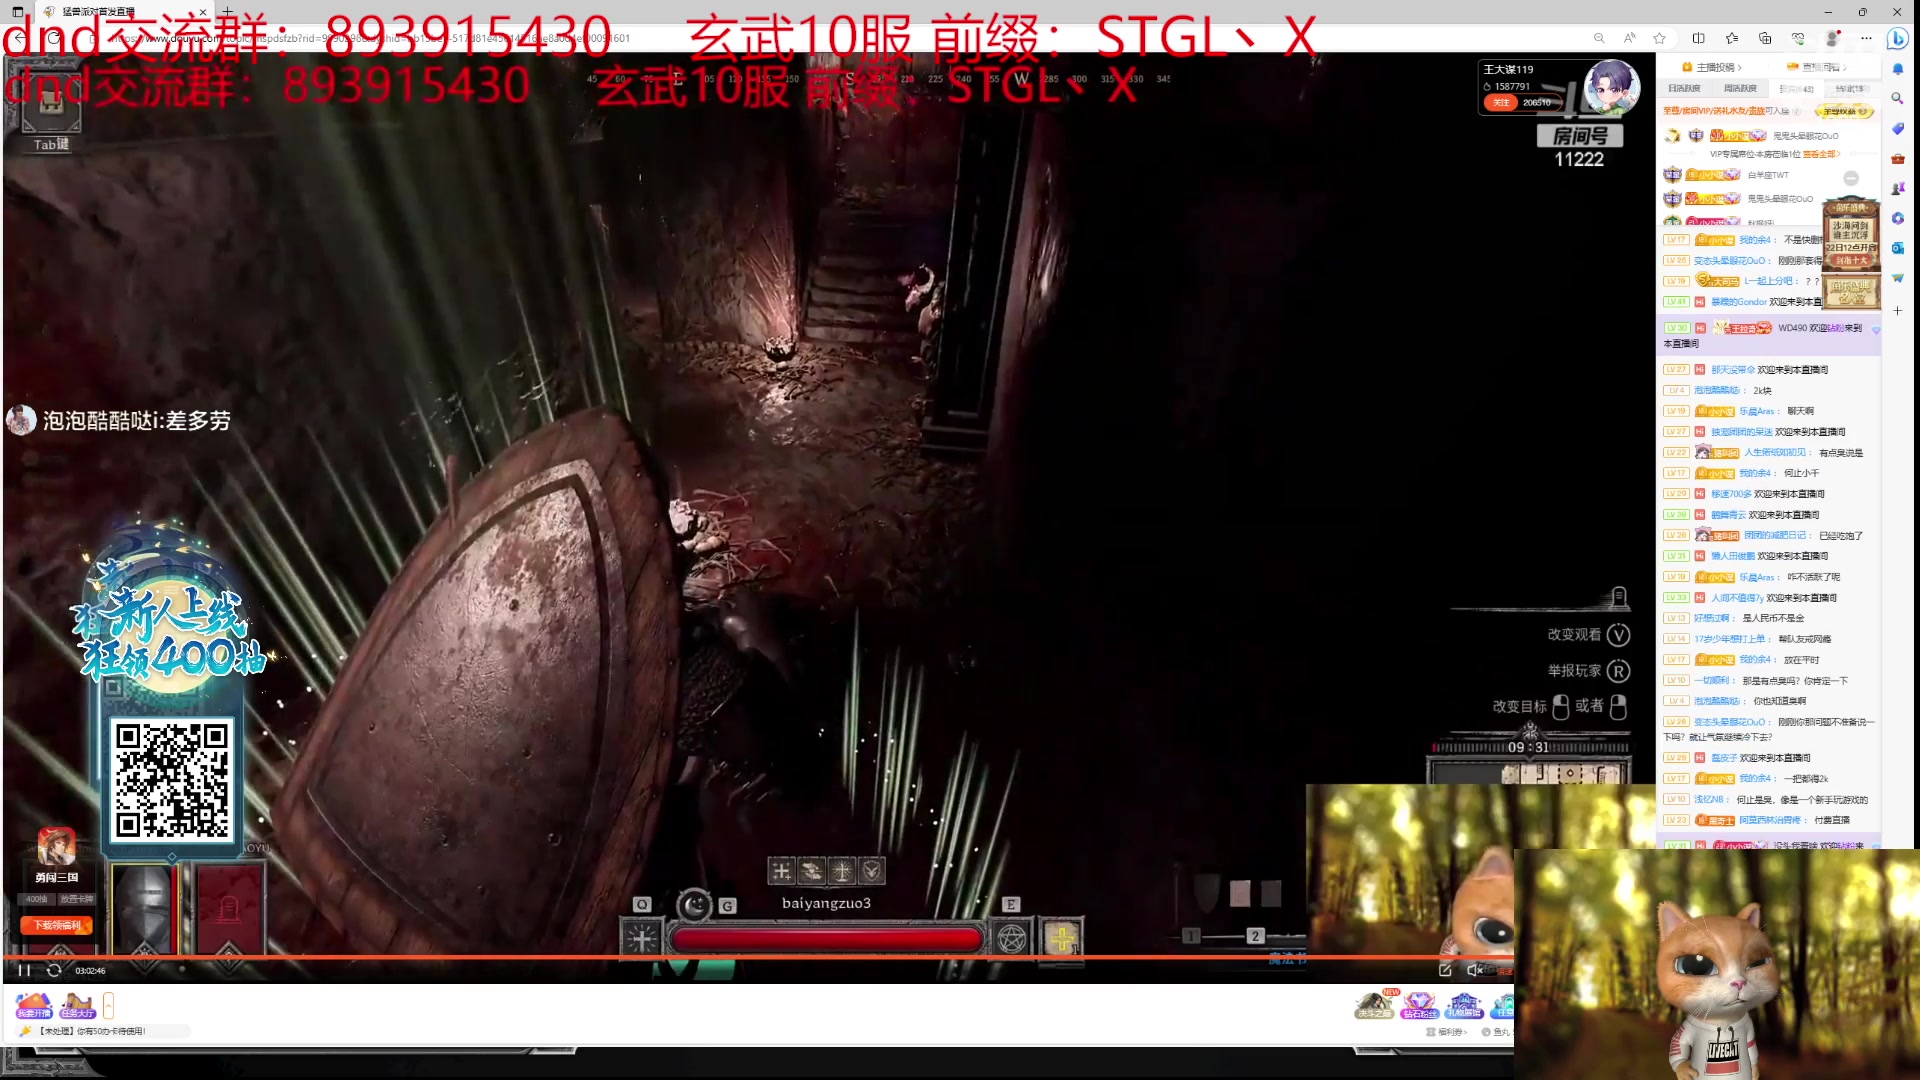Open the 决斗之巅 activity icon

coord(1374,1005)
